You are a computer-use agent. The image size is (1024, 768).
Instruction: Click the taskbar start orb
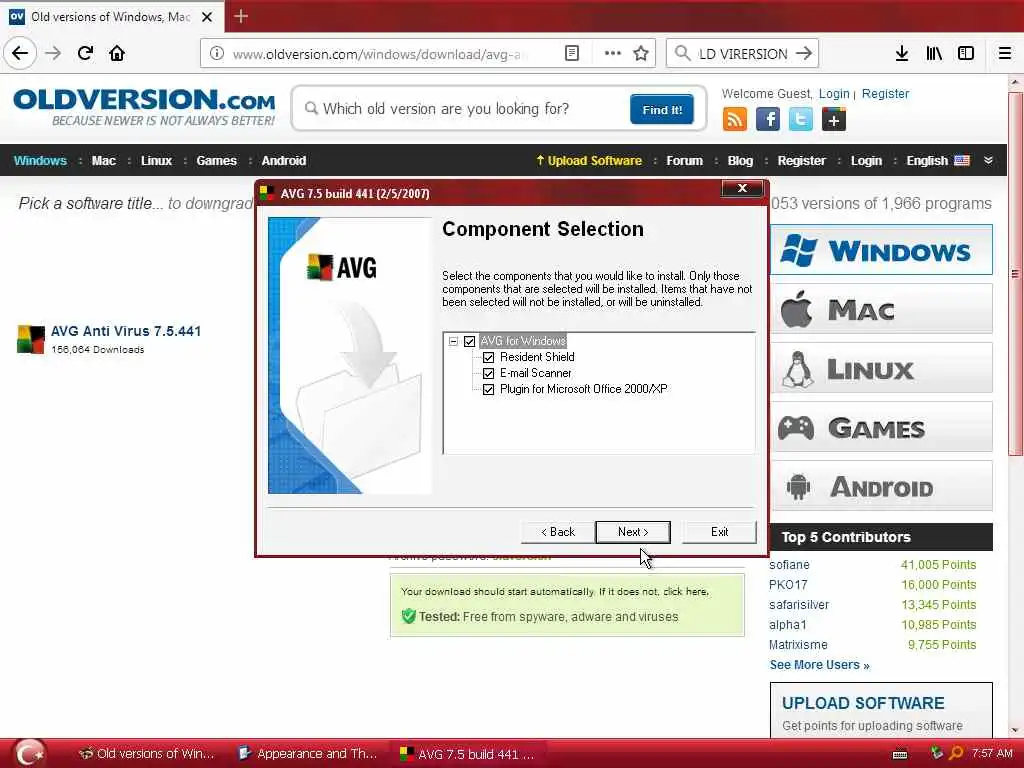point(29,753)
